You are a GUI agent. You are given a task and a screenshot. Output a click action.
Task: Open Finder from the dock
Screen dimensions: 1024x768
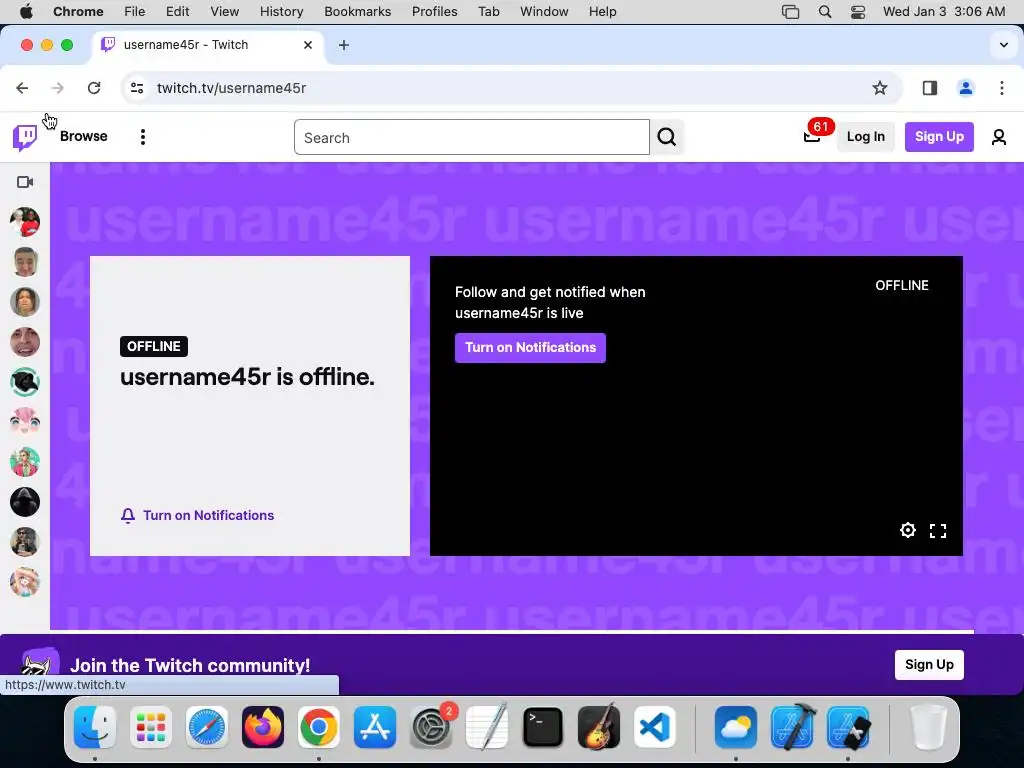(95, 727)
